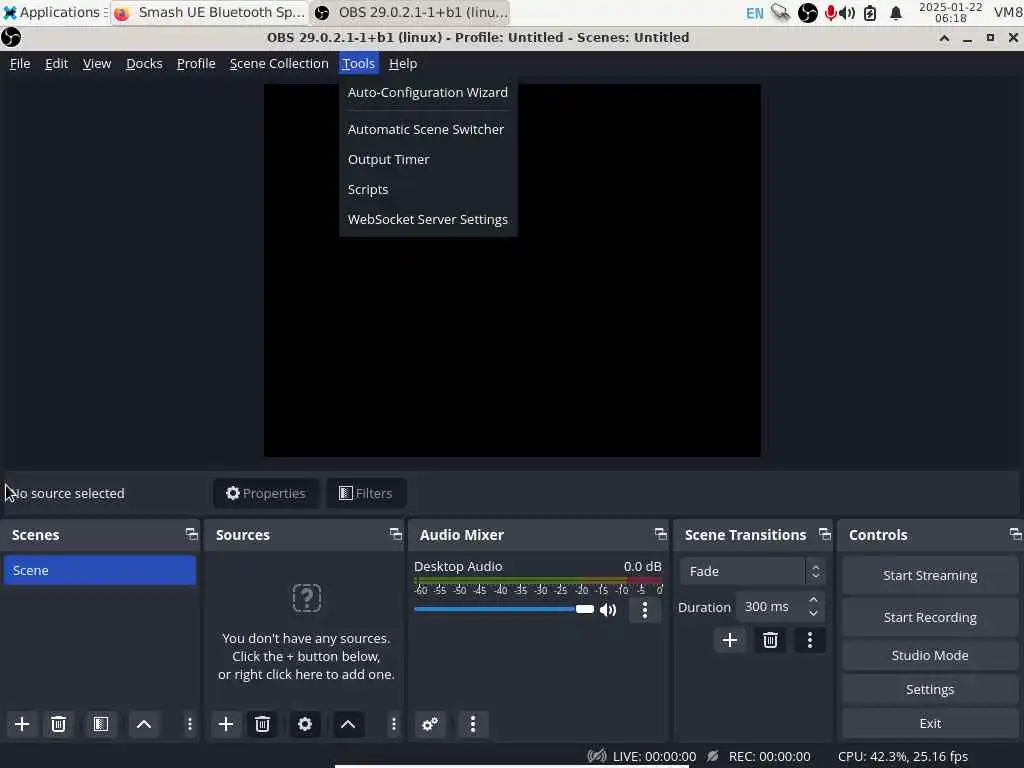The height and width of the screenshot is (768, 1024).
Task: Open the Help menu
Action: coord(403,63)
